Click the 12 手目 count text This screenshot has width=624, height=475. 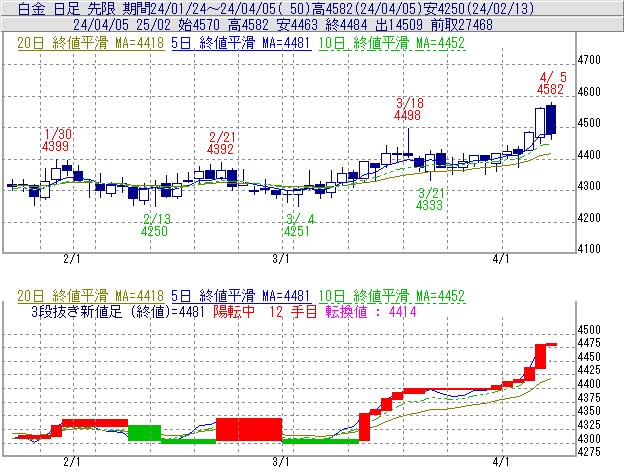(x=292, y=311)
